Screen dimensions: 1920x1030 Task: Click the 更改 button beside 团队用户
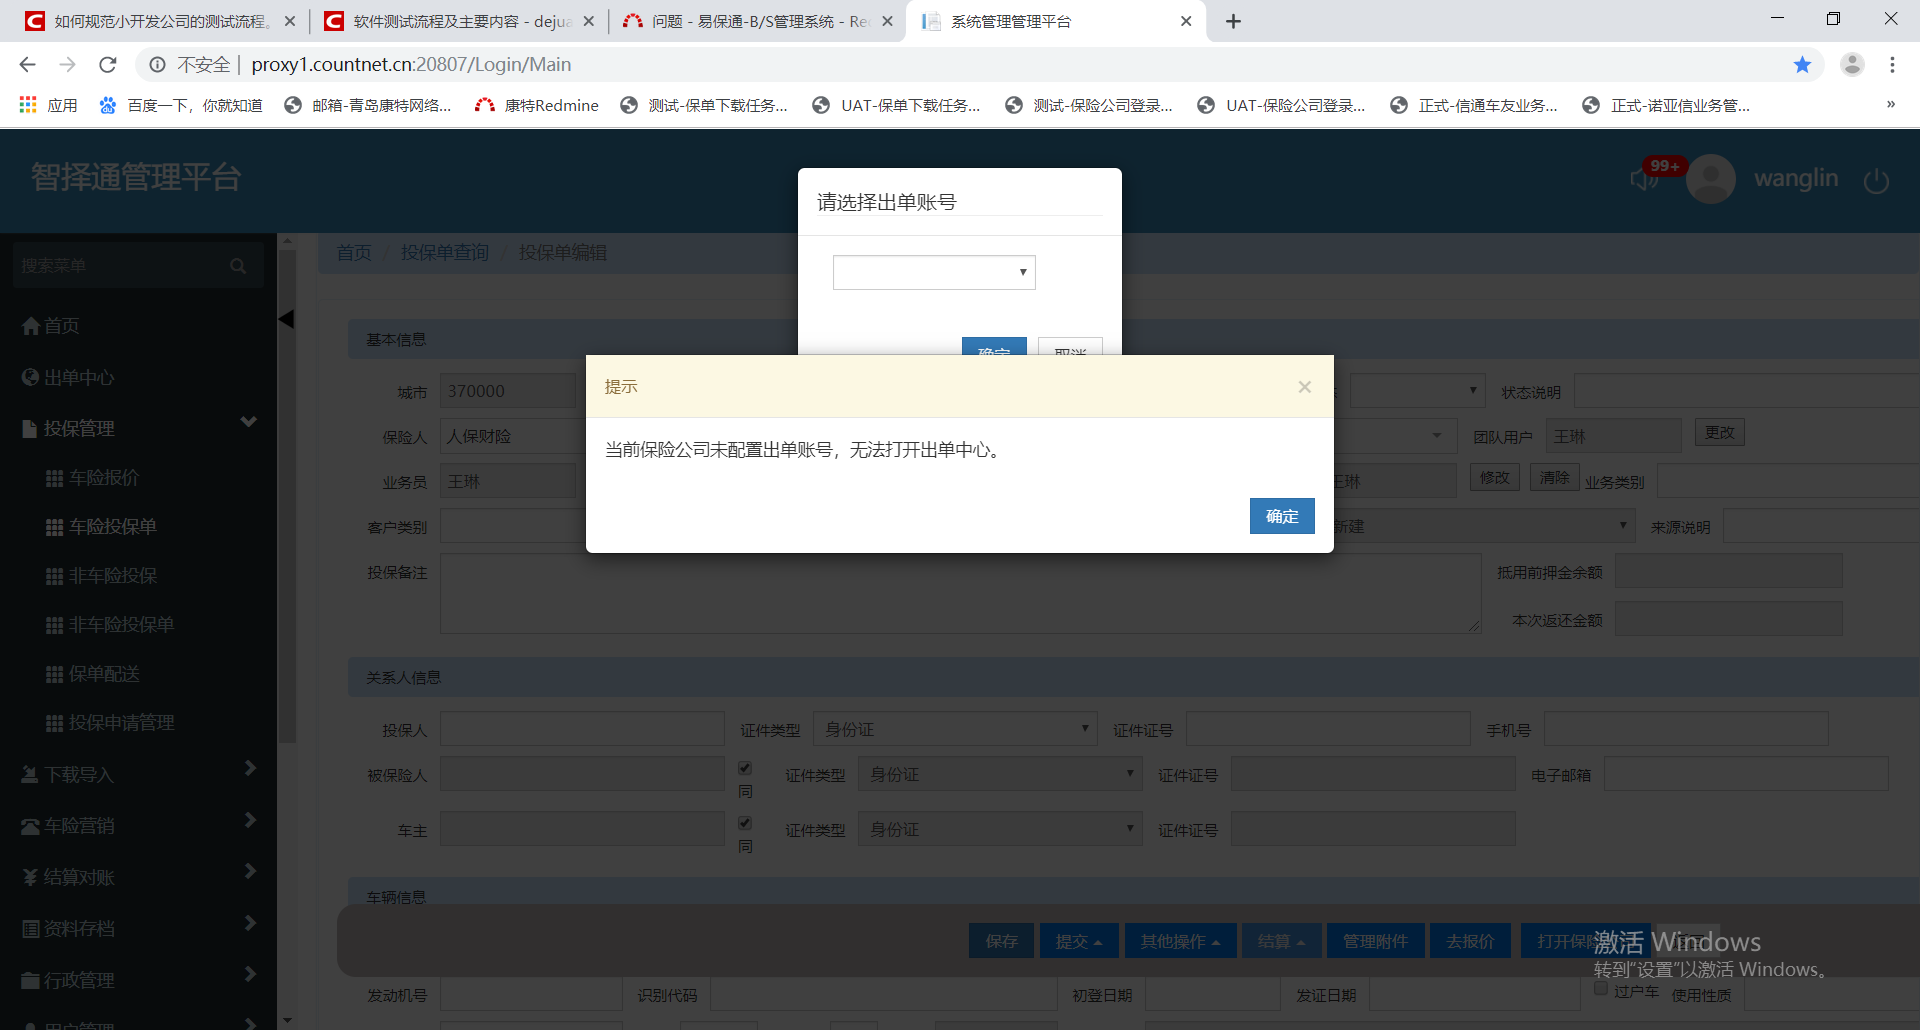point(1720,433)
